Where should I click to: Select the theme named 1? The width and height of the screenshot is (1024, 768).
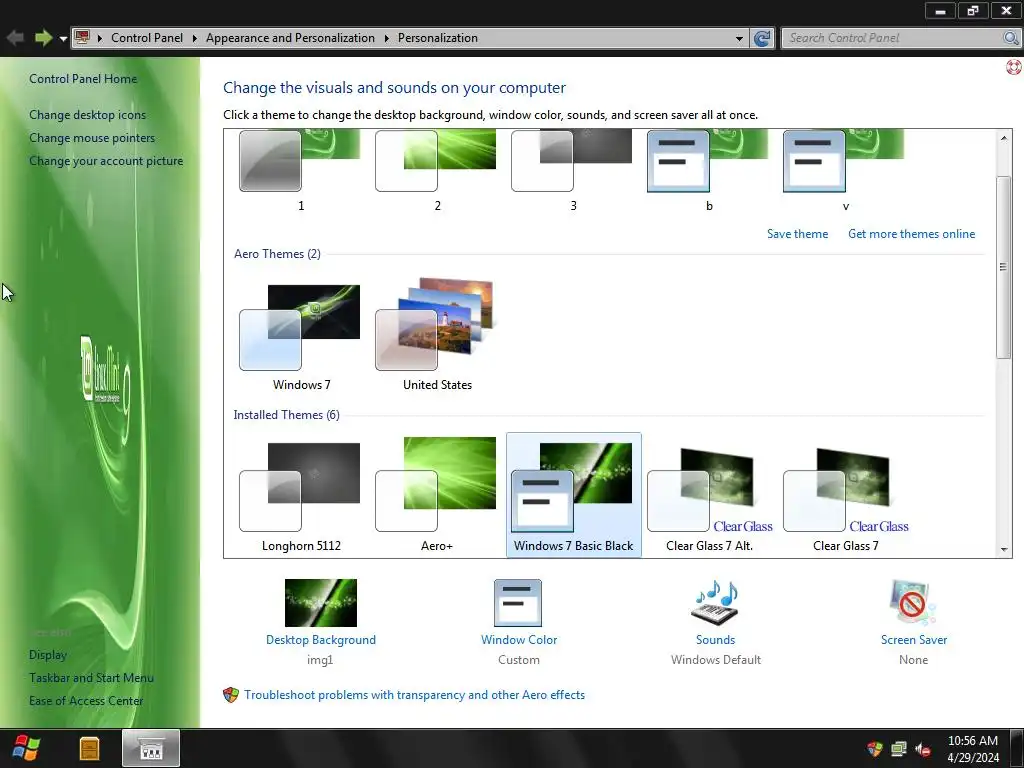pyautogui.click(x=300, y=170)
